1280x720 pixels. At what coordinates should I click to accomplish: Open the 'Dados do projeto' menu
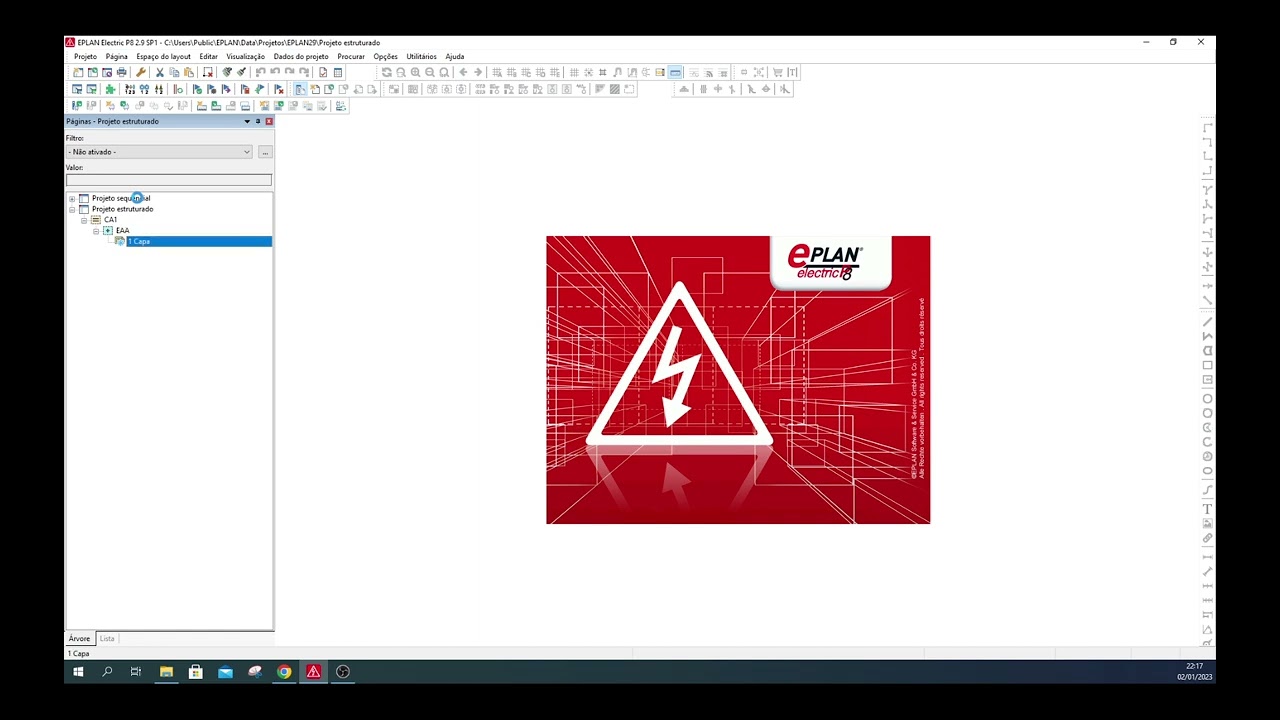coord(301,56)
